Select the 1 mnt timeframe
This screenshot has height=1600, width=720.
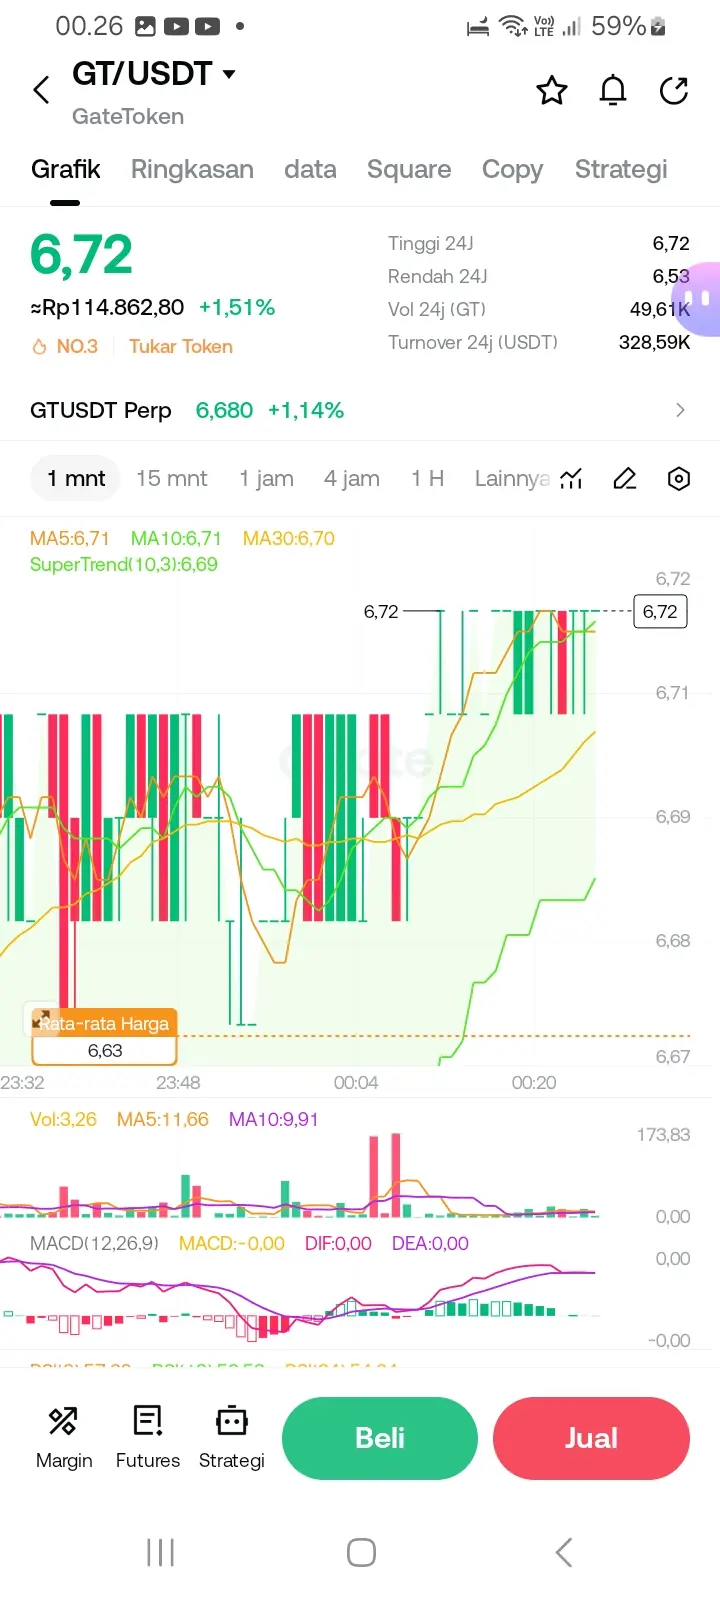coord(76,479)
